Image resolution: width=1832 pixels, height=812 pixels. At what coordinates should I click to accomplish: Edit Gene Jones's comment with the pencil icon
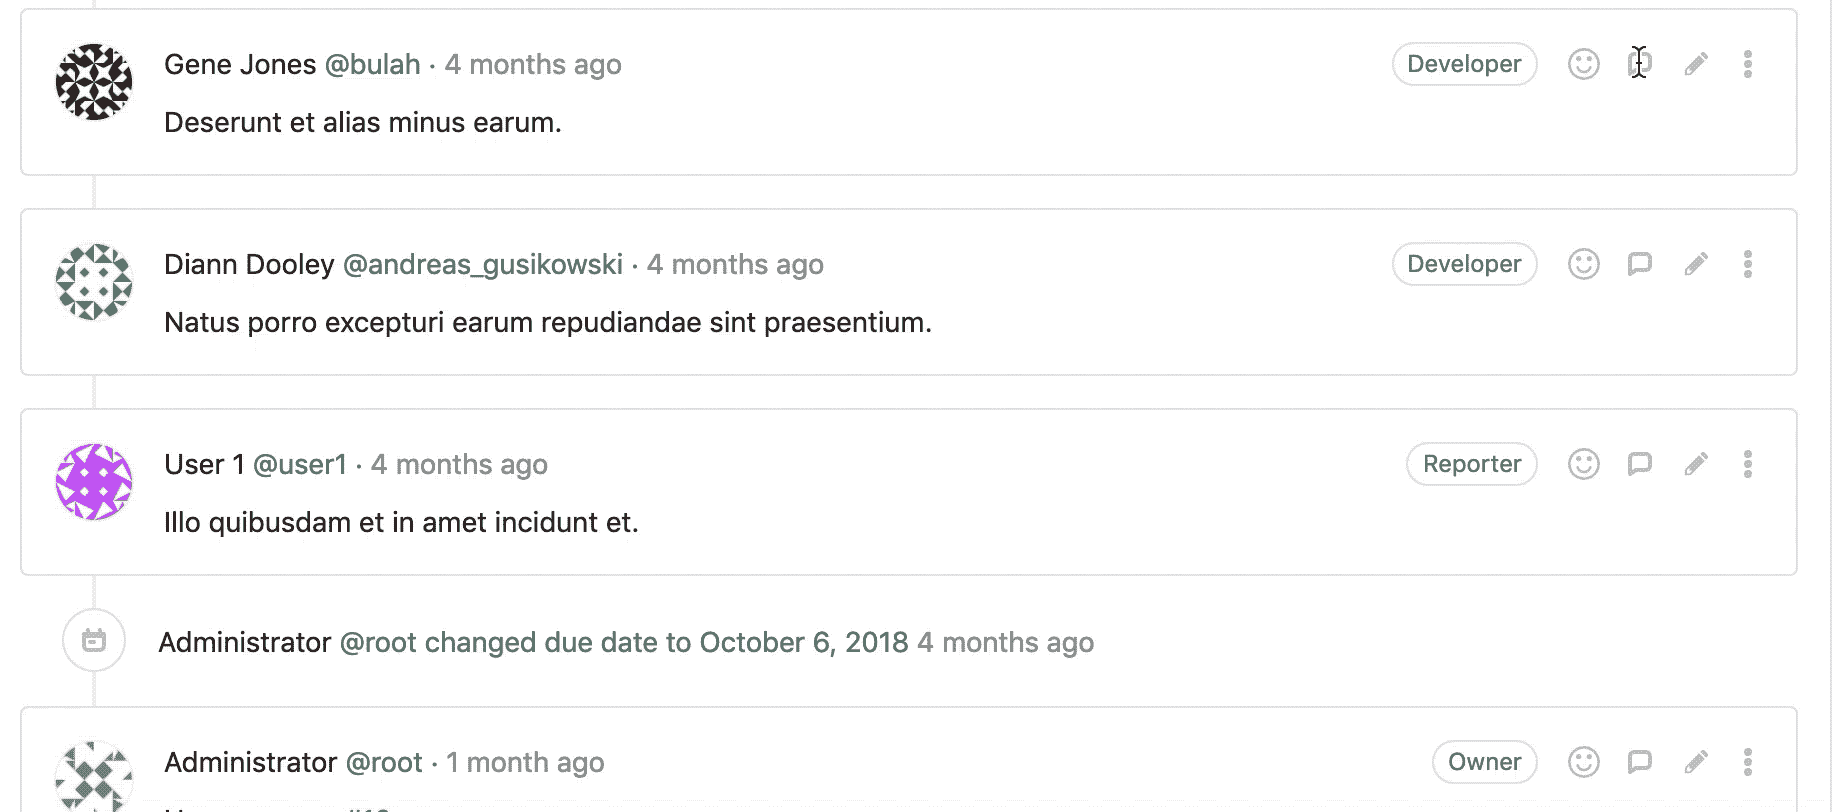point(1695,63)
